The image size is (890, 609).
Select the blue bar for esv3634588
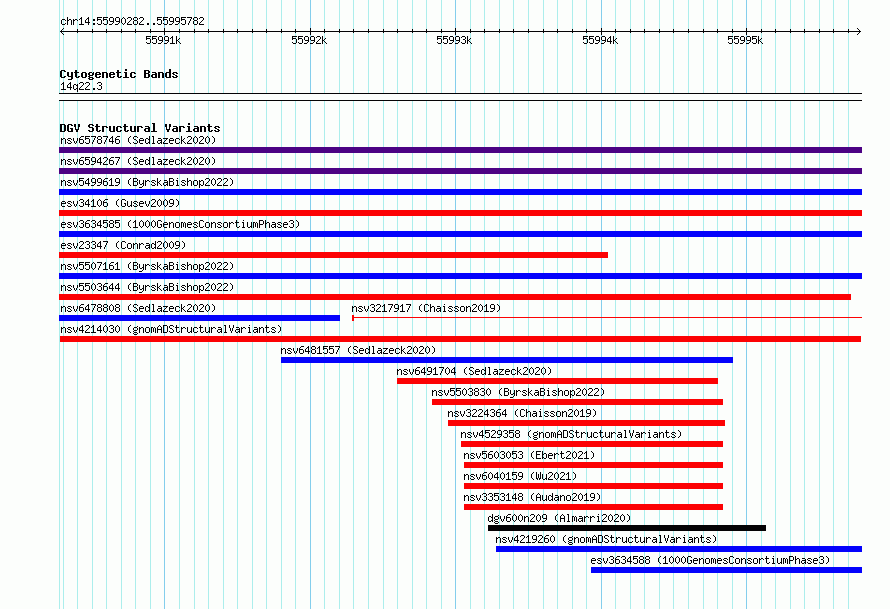click(727, 570)
